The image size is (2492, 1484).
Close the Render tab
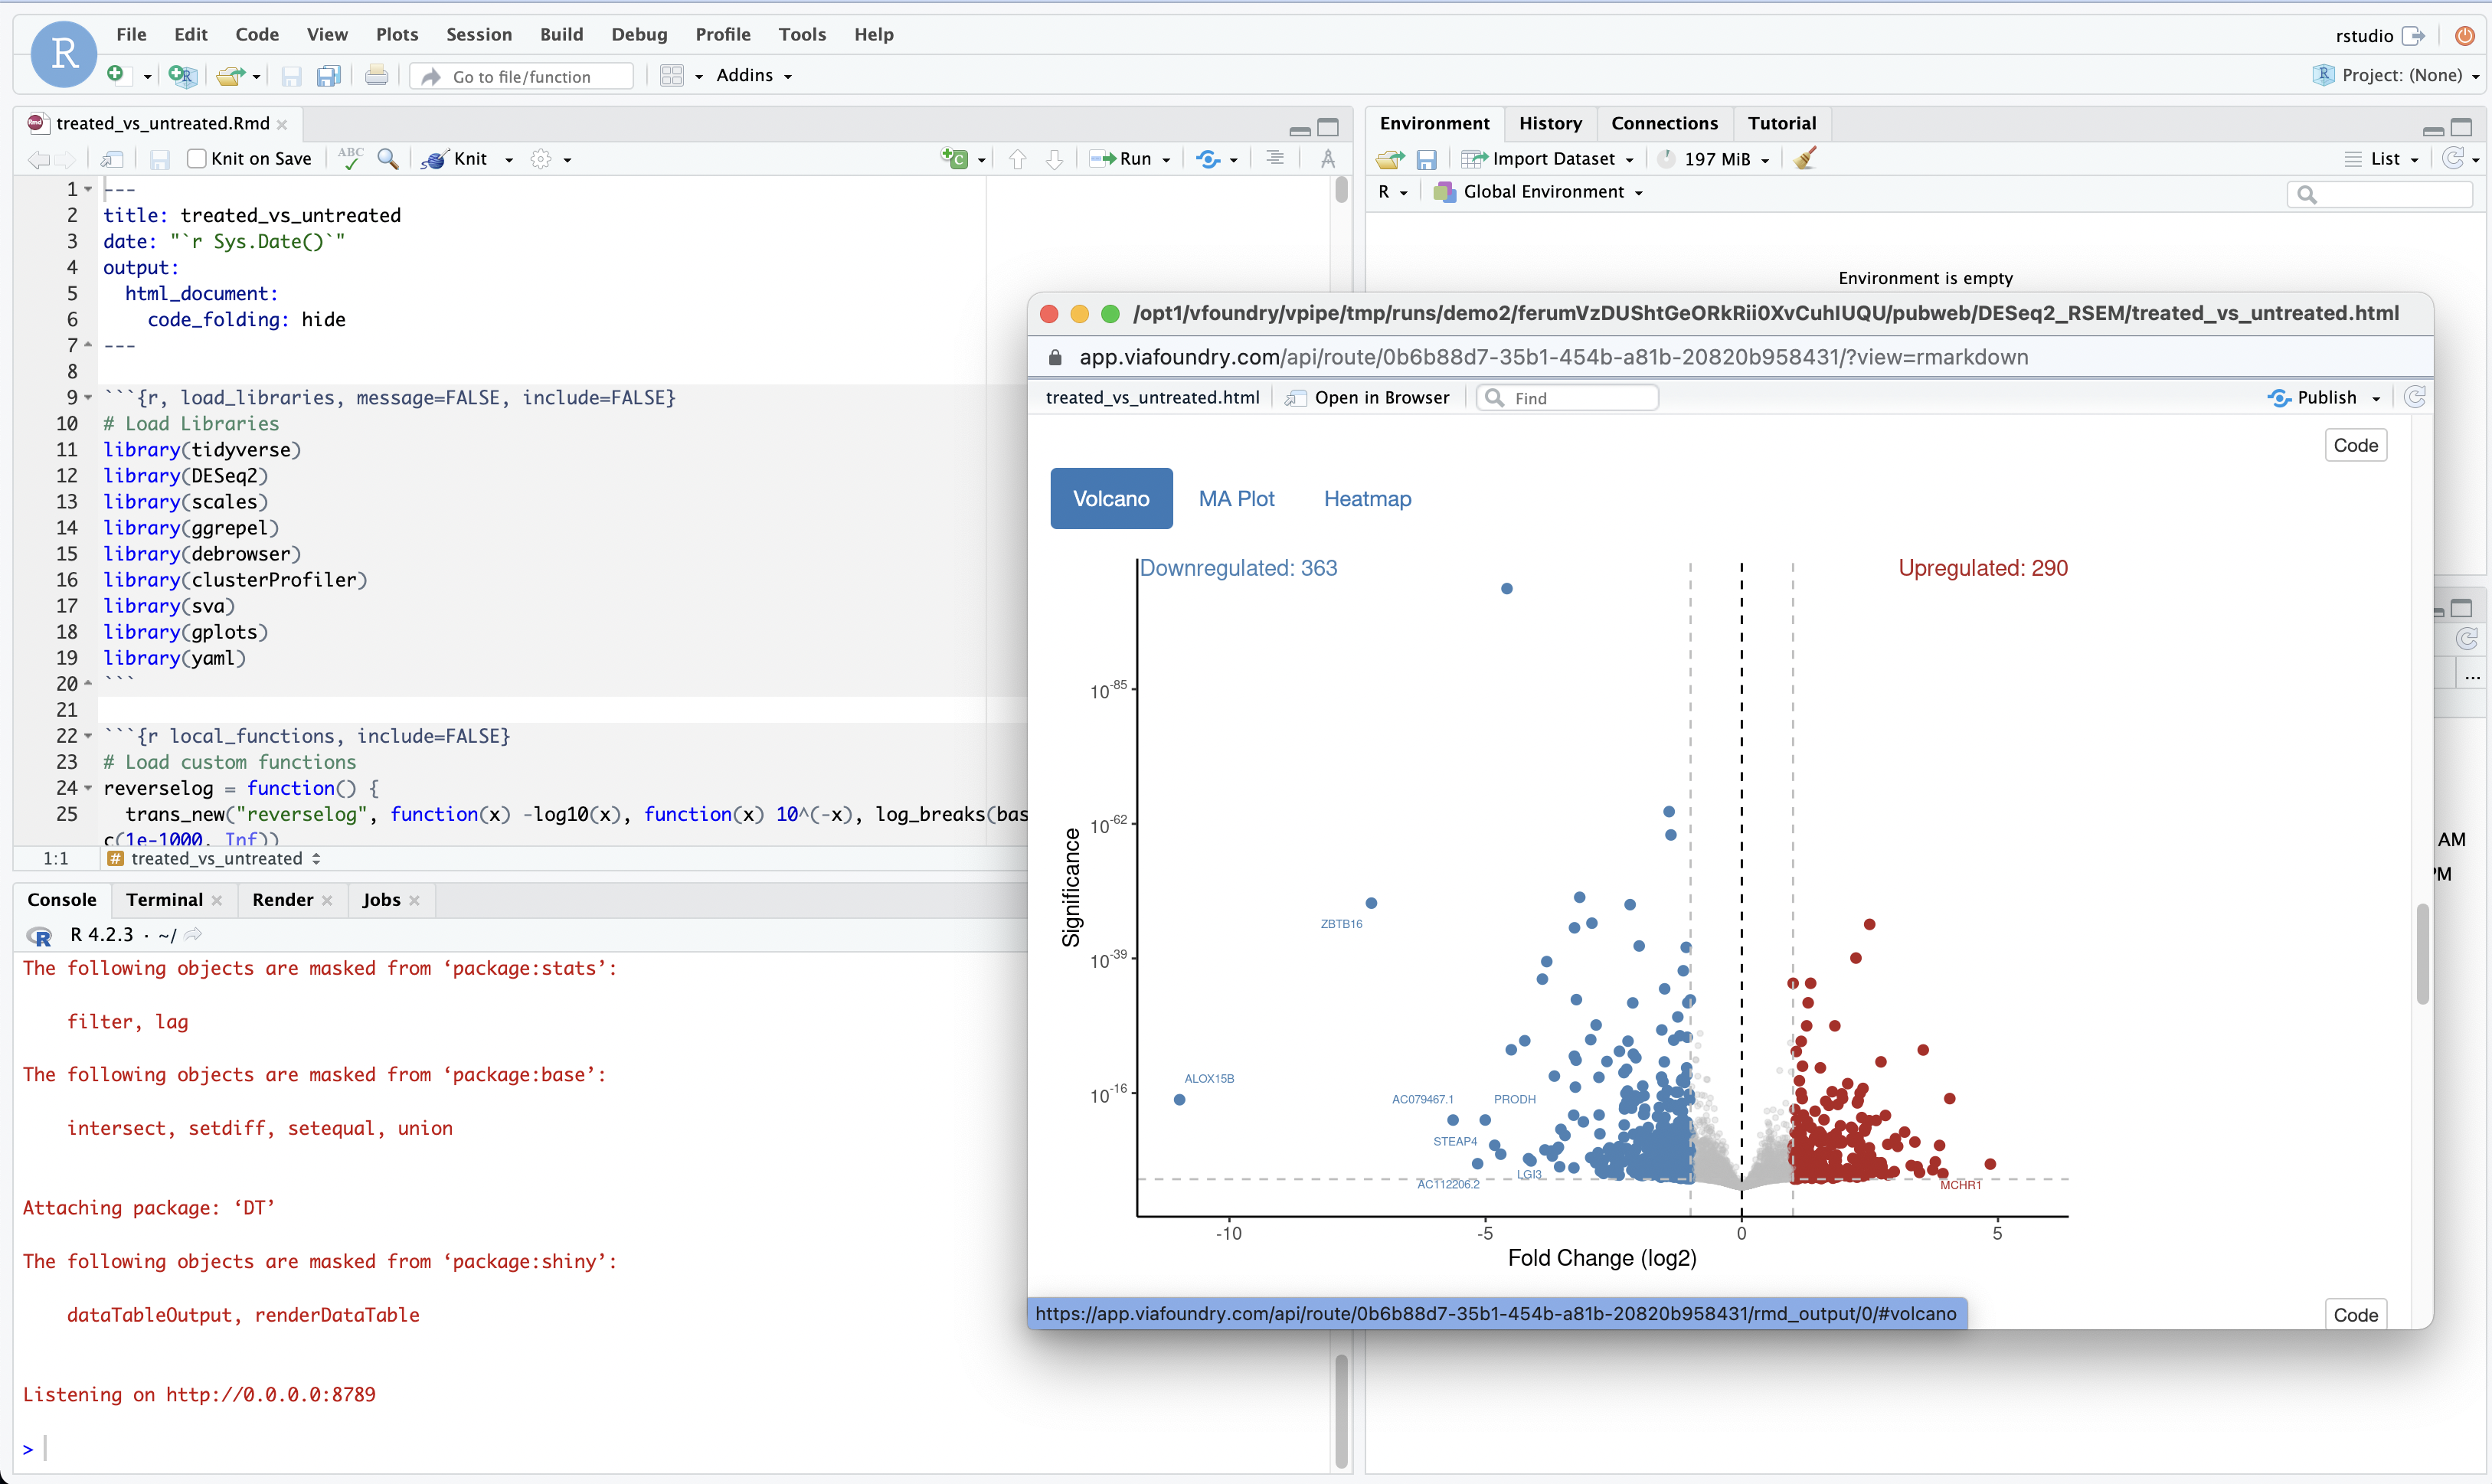click(x=327, y=900)
